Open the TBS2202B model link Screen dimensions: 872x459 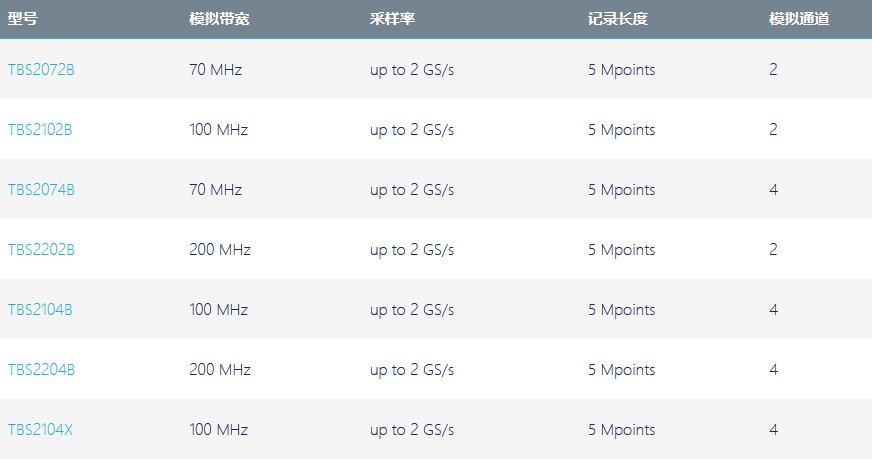pos(41,250)
